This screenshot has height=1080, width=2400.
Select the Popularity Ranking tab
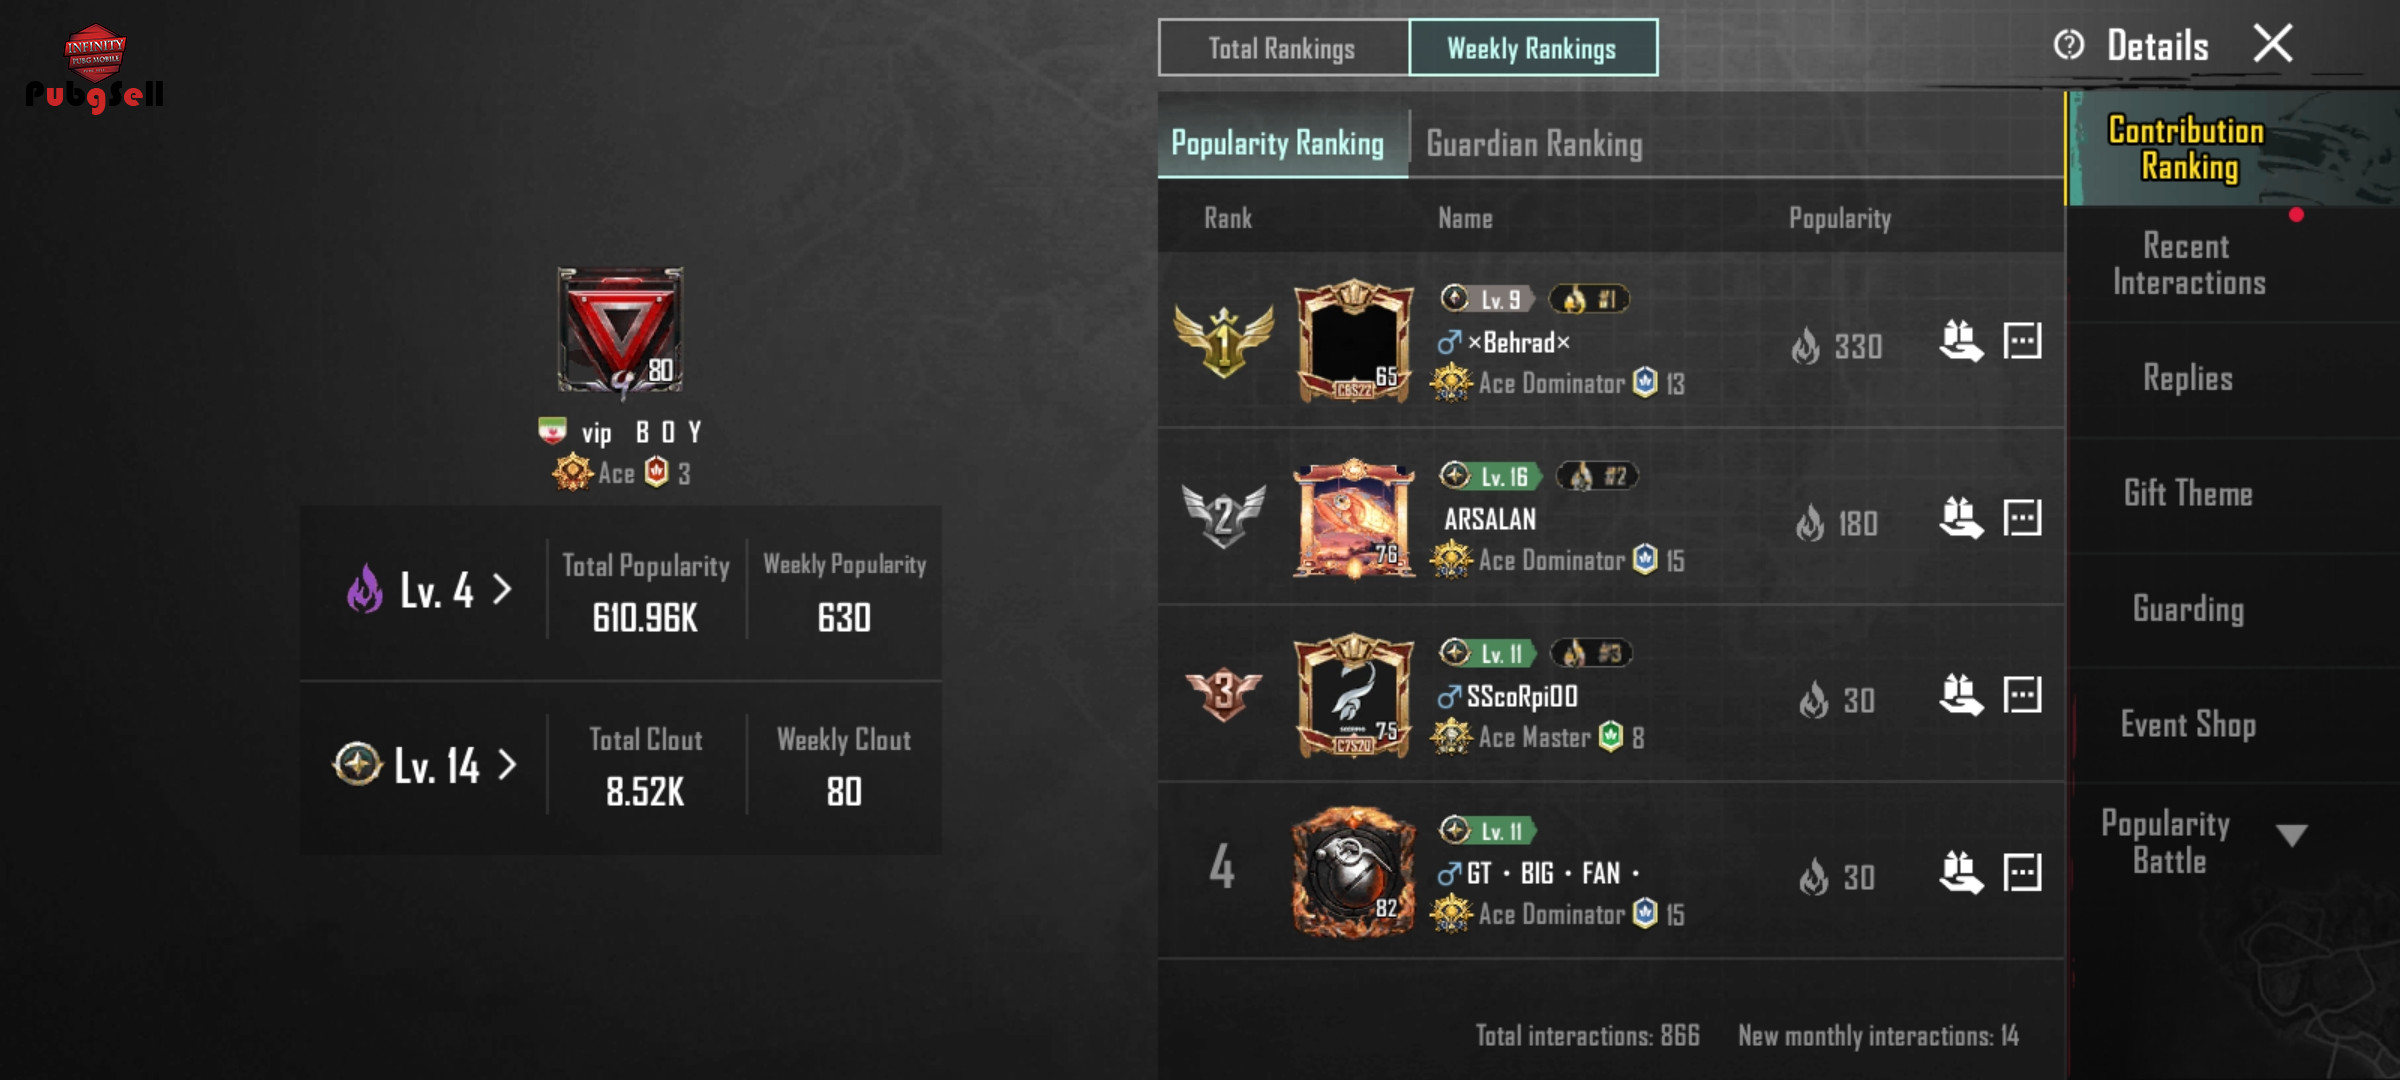(1278, 144)
